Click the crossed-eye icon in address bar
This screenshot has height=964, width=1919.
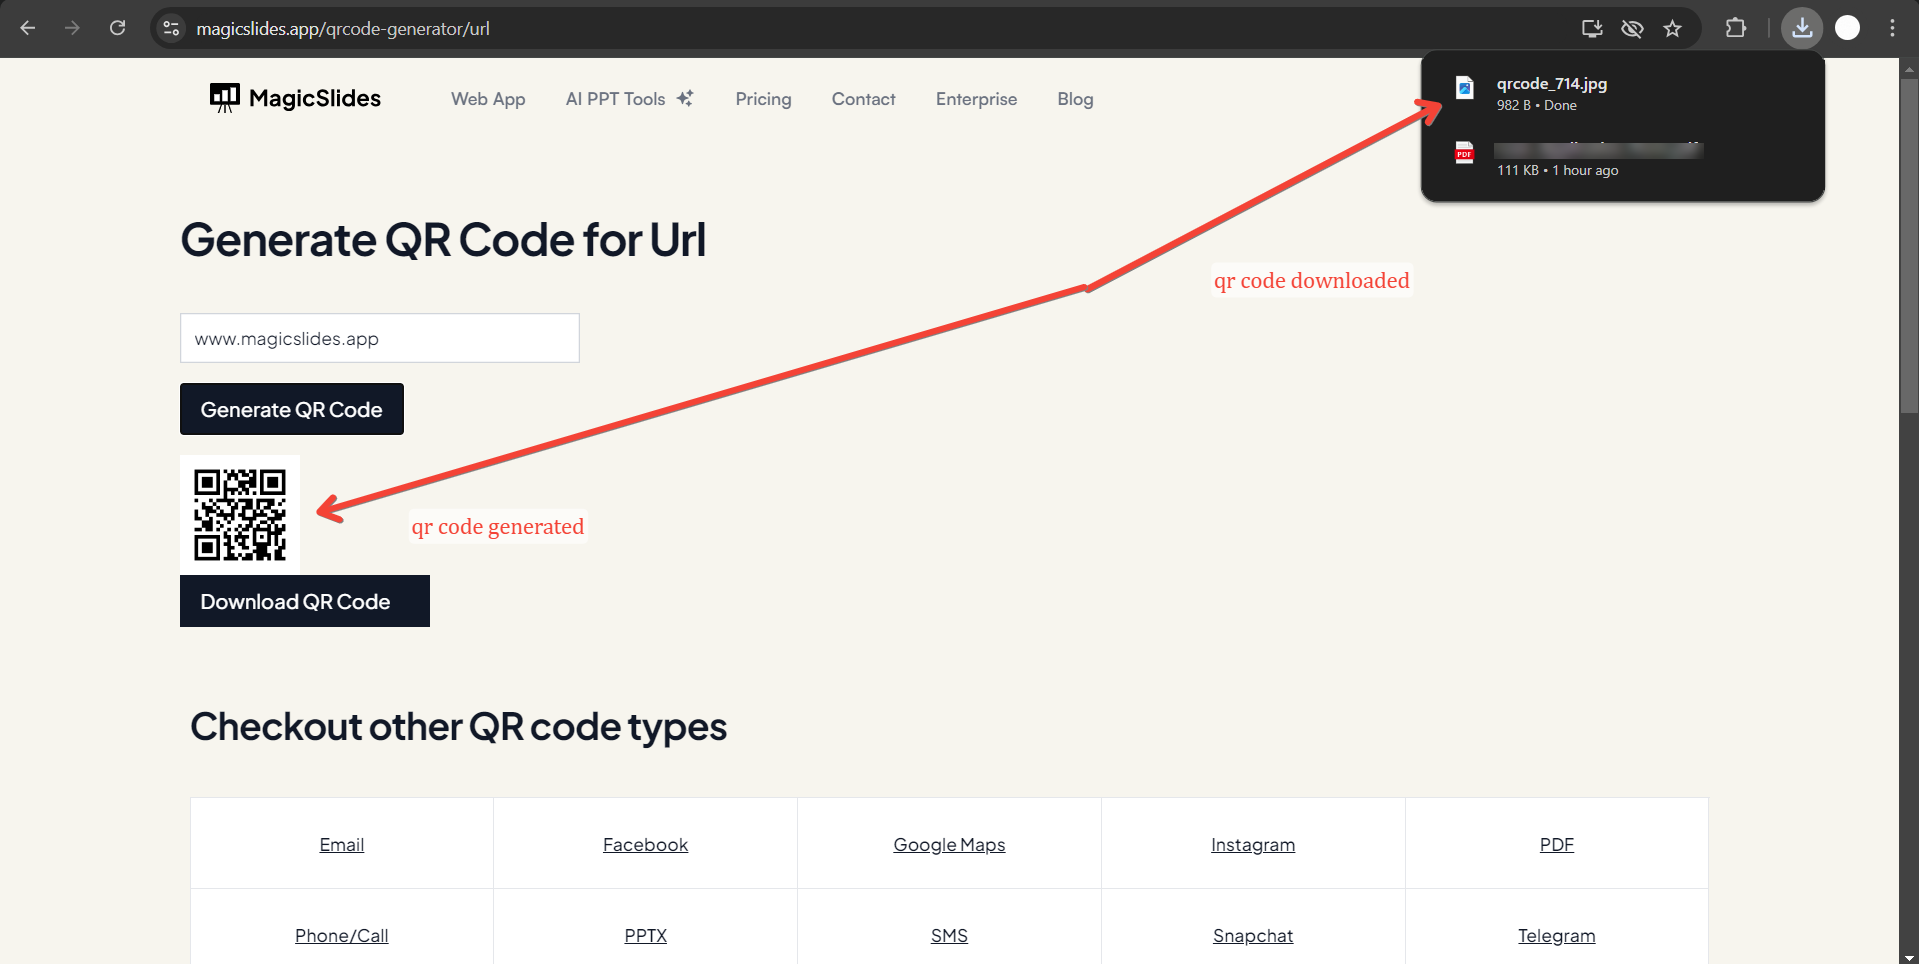pyautogui.click(x=1632, y=28)
